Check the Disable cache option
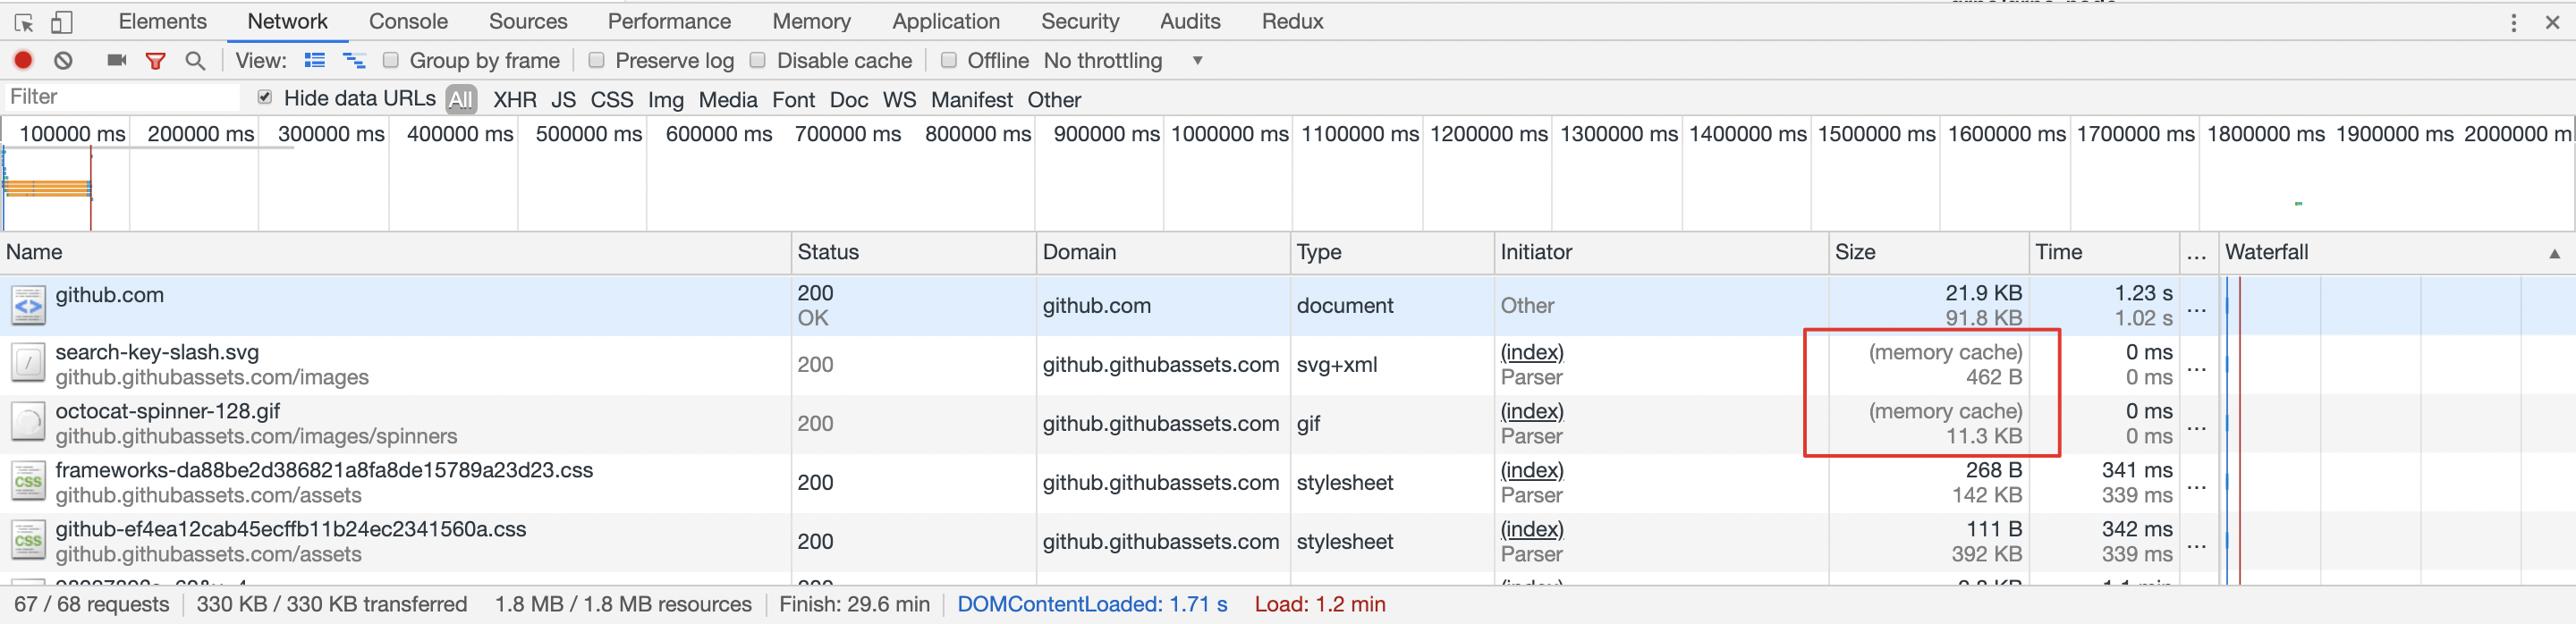 [x=758, y=61]
